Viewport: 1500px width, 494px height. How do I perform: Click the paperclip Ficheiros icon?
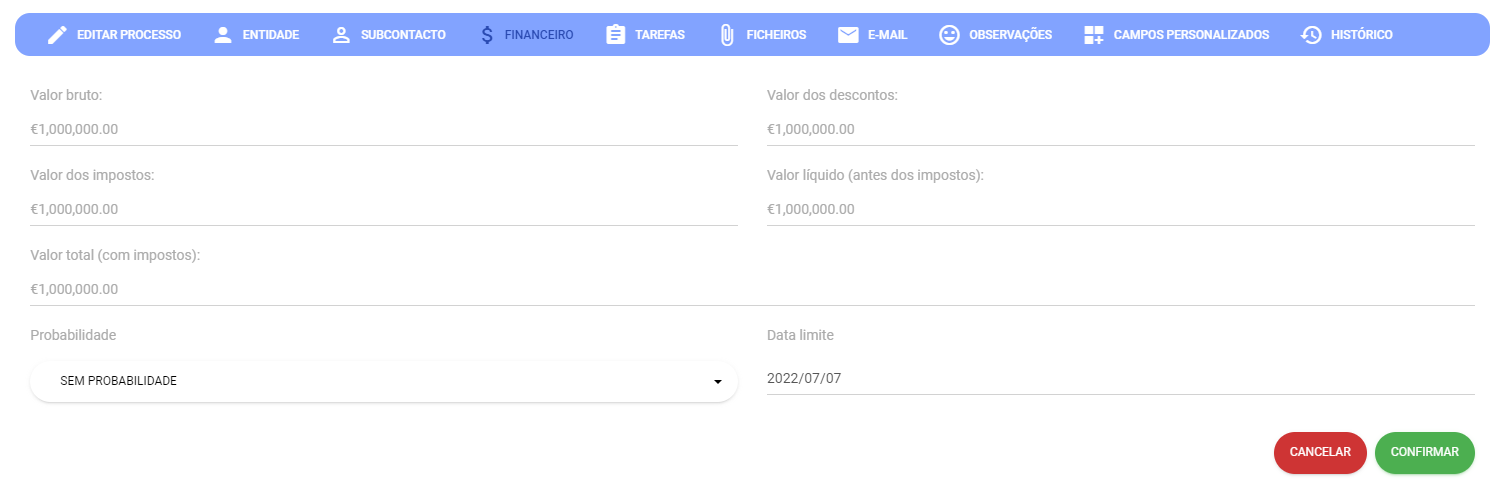(727, 35)
